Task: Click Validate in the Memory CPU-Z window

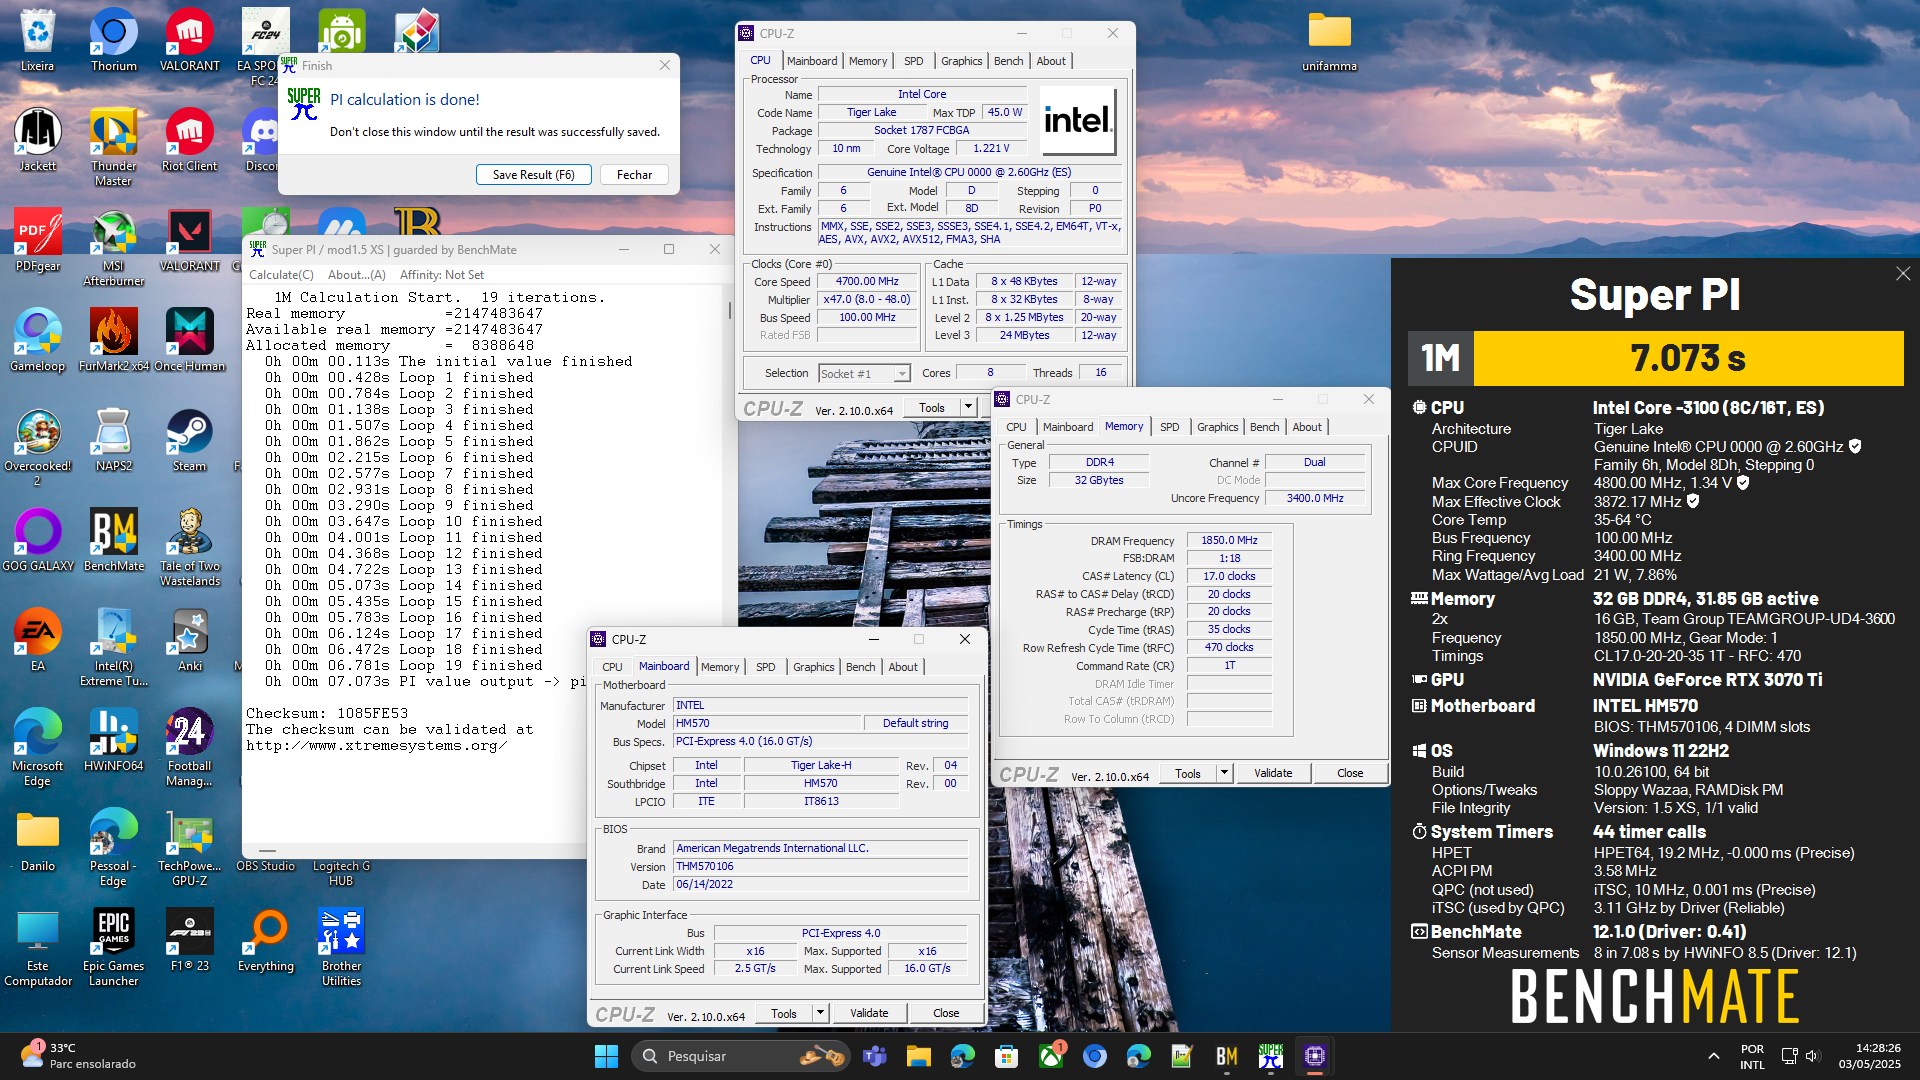Action: click(1273, 773)
